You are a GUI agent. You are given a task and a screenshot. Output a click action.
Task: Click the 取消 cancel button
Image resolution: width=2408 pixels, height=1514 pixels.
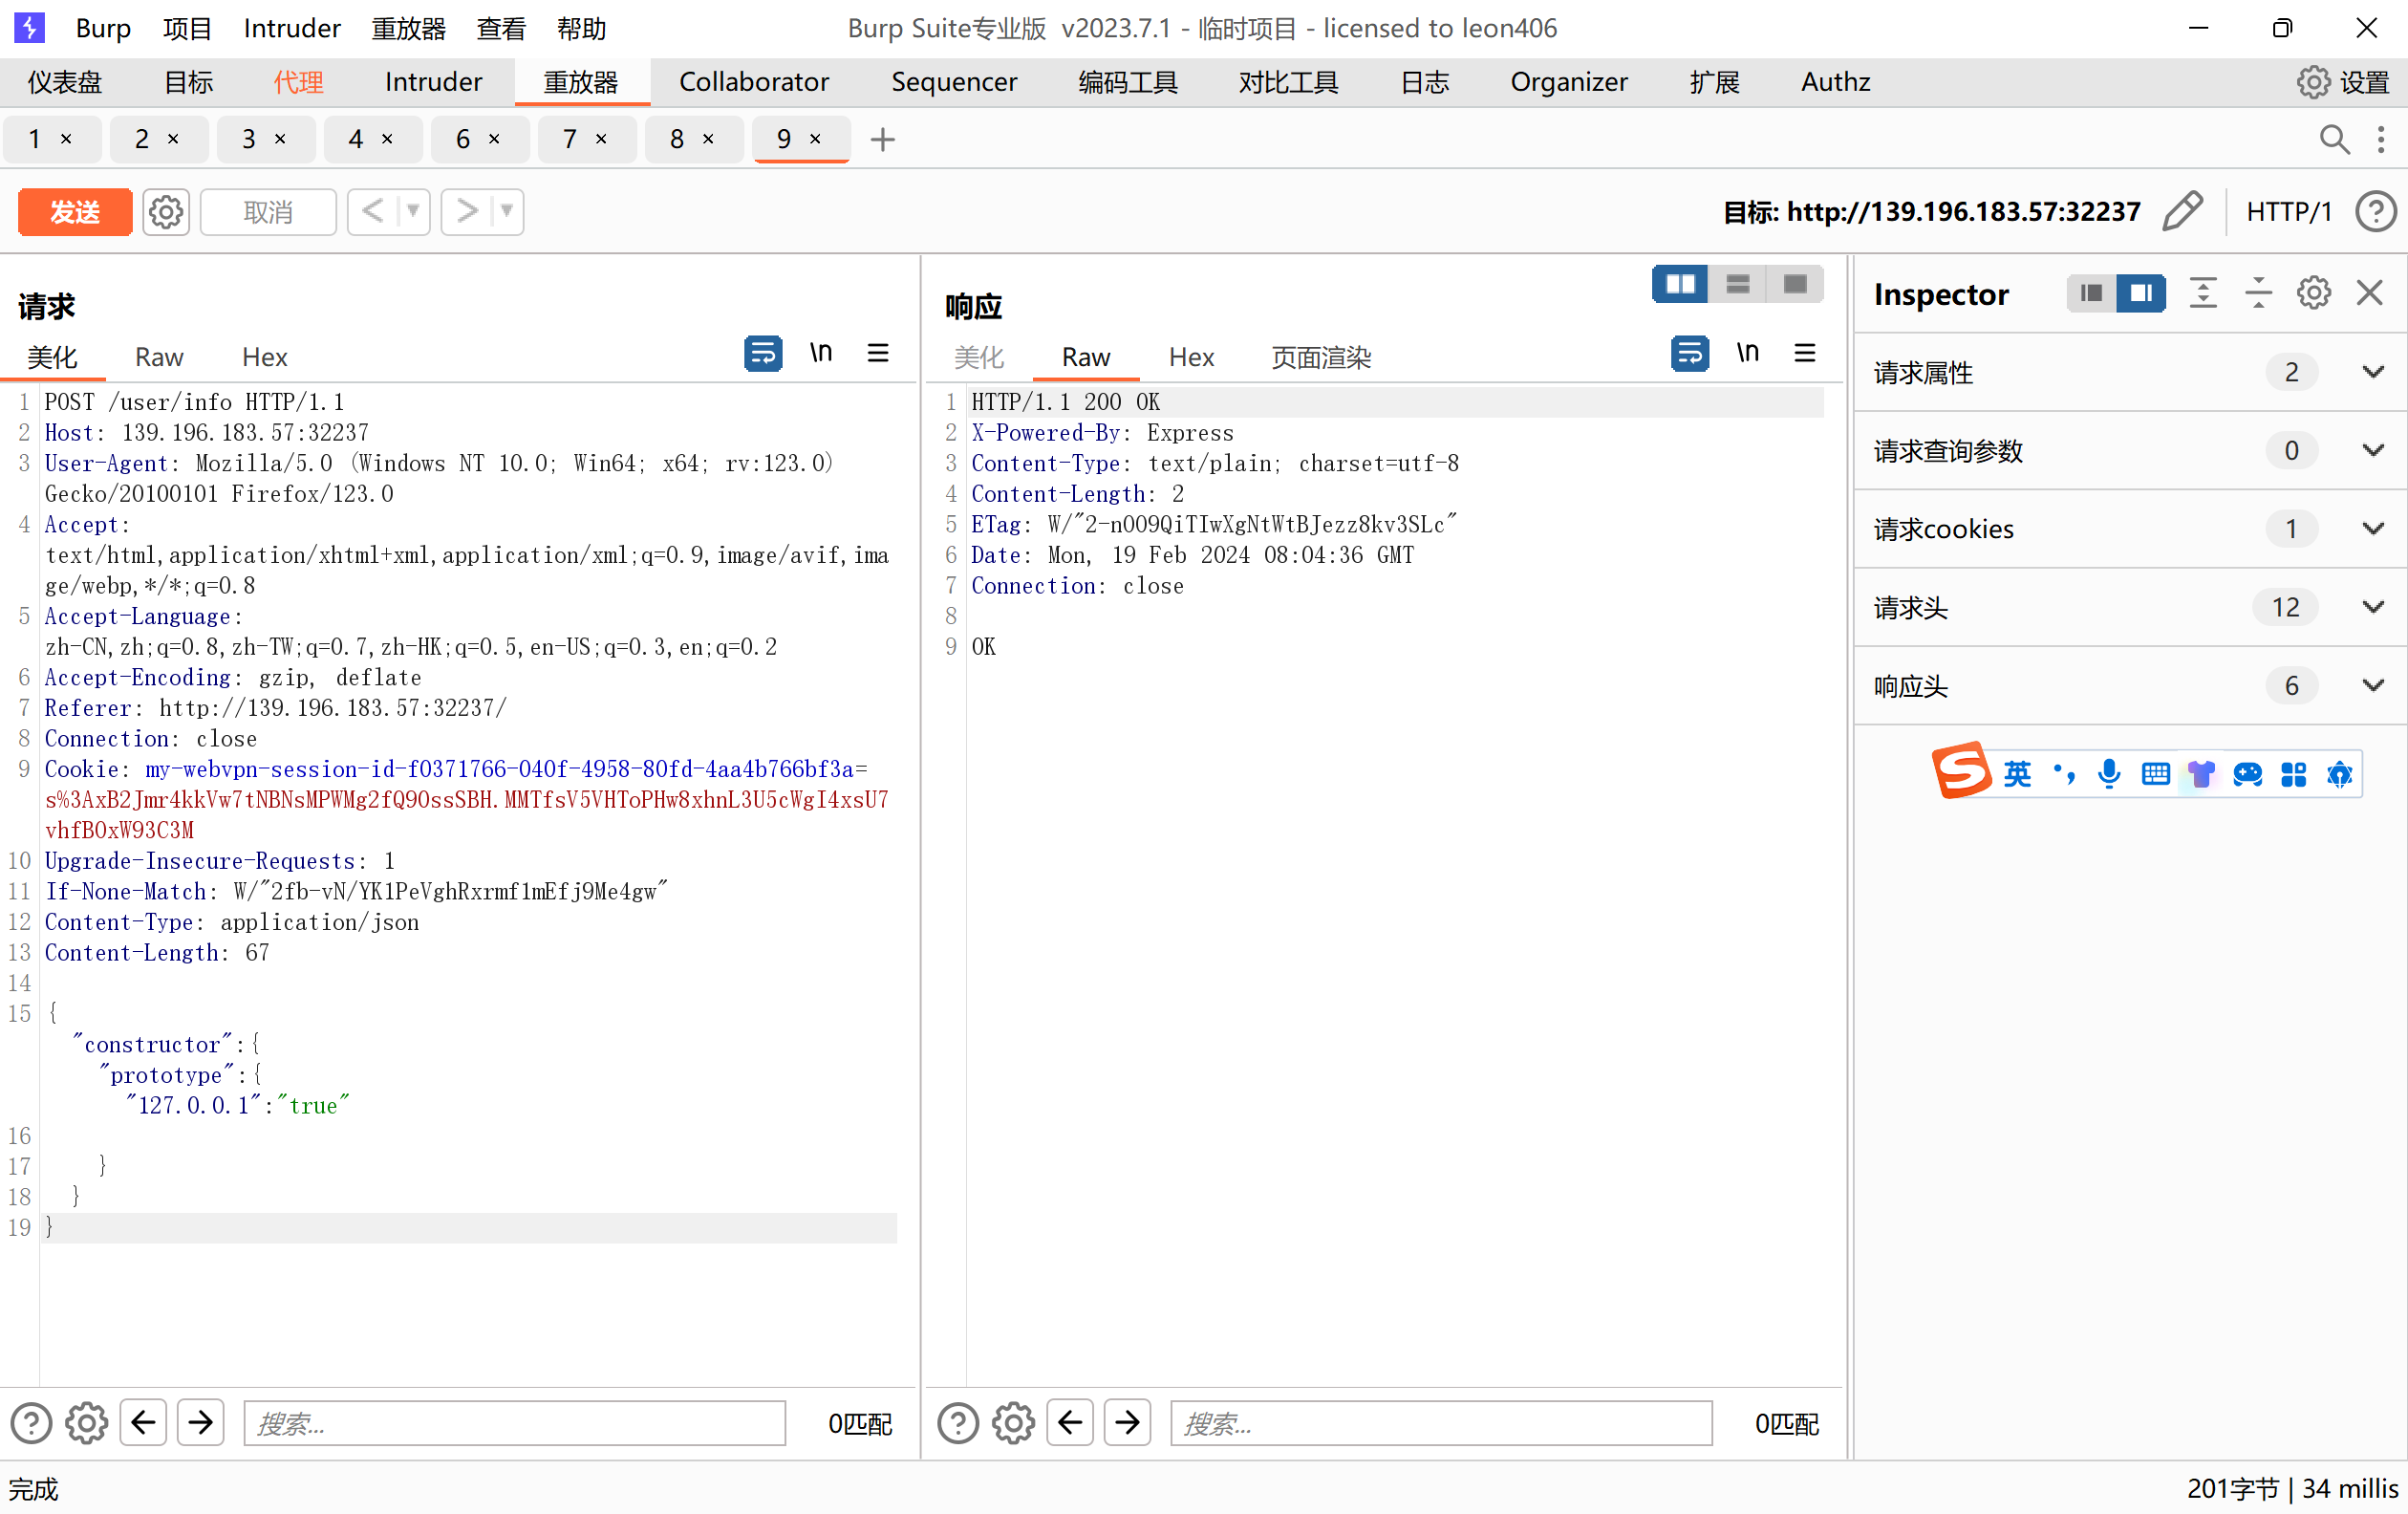click(x=268, y=212)
